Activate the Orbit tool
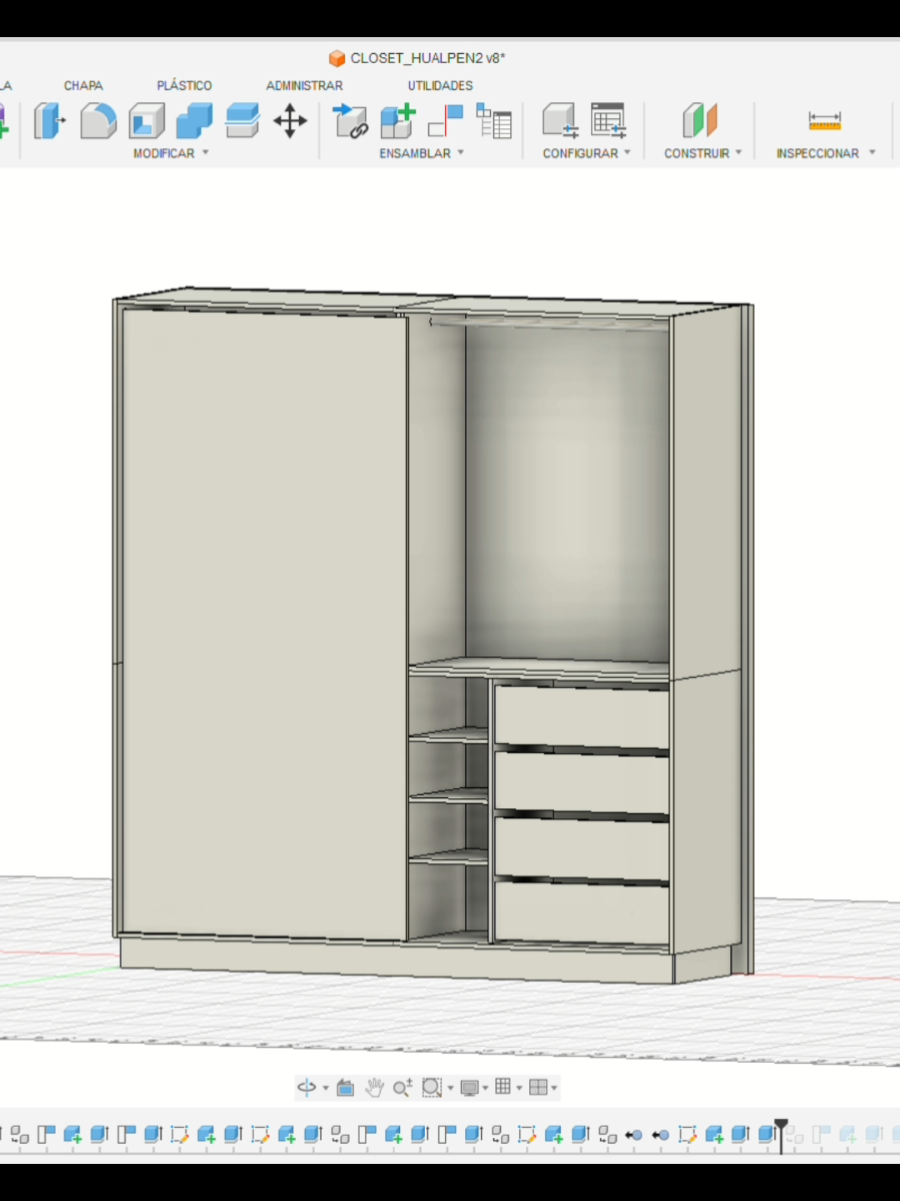Viewport: 900px width, 1201px height. click(307, 1087)
